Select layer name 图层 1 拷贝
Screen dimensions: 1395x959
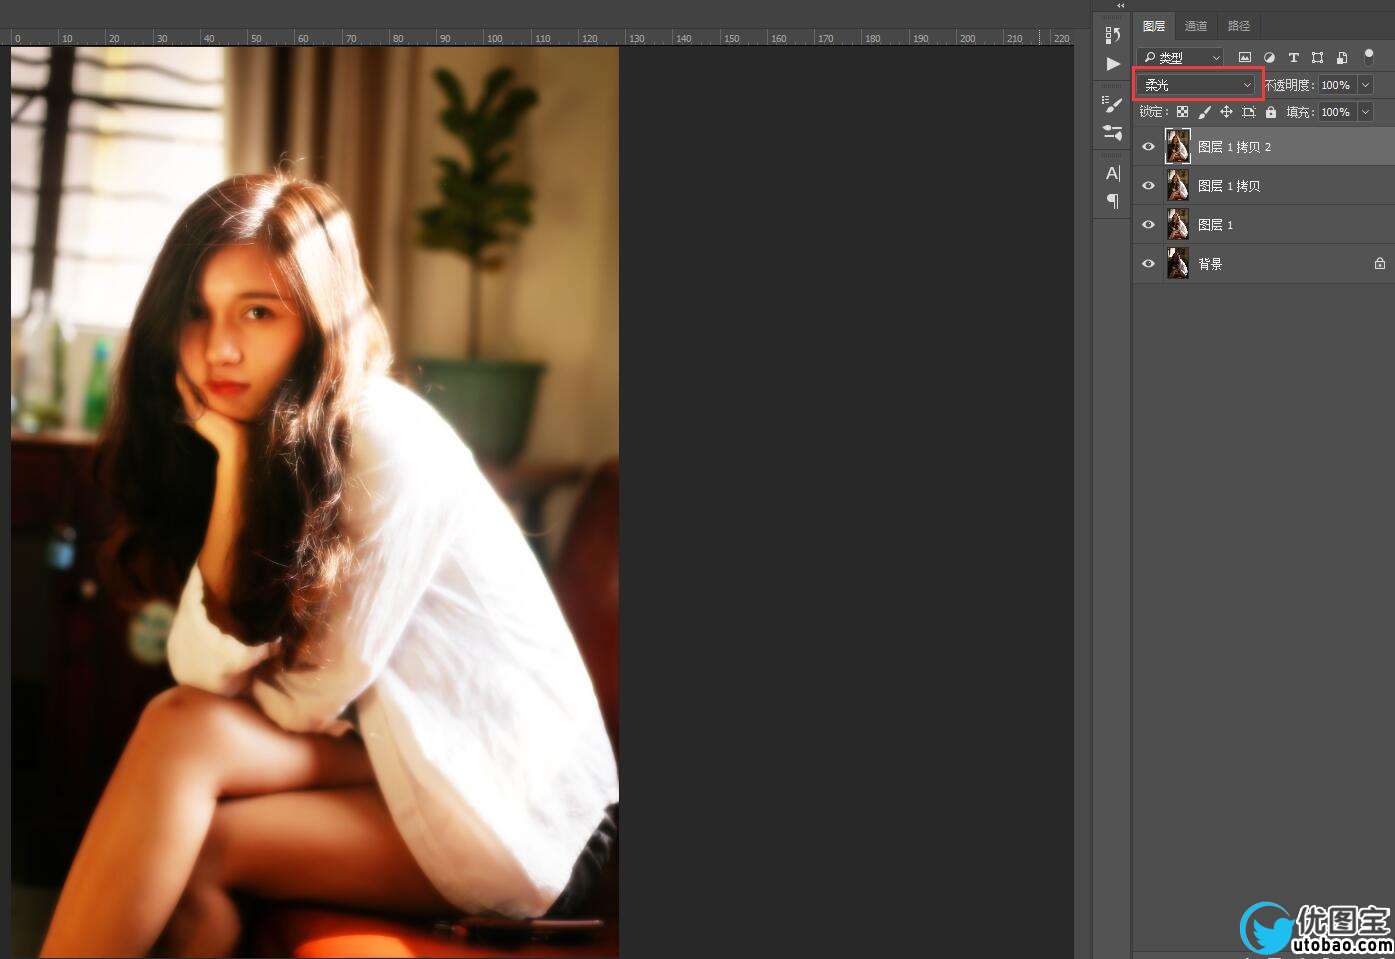click(1229, 186)
